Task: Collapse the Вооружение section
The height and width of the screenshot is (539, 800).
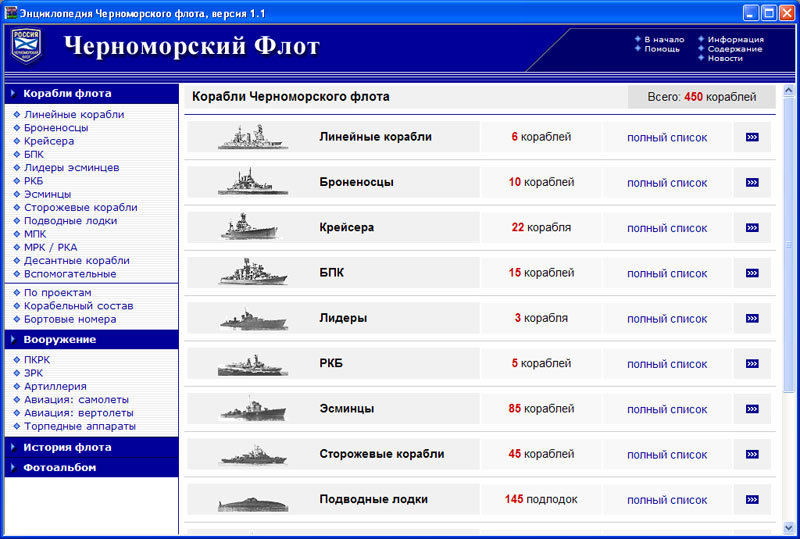Action: [60, 339]
